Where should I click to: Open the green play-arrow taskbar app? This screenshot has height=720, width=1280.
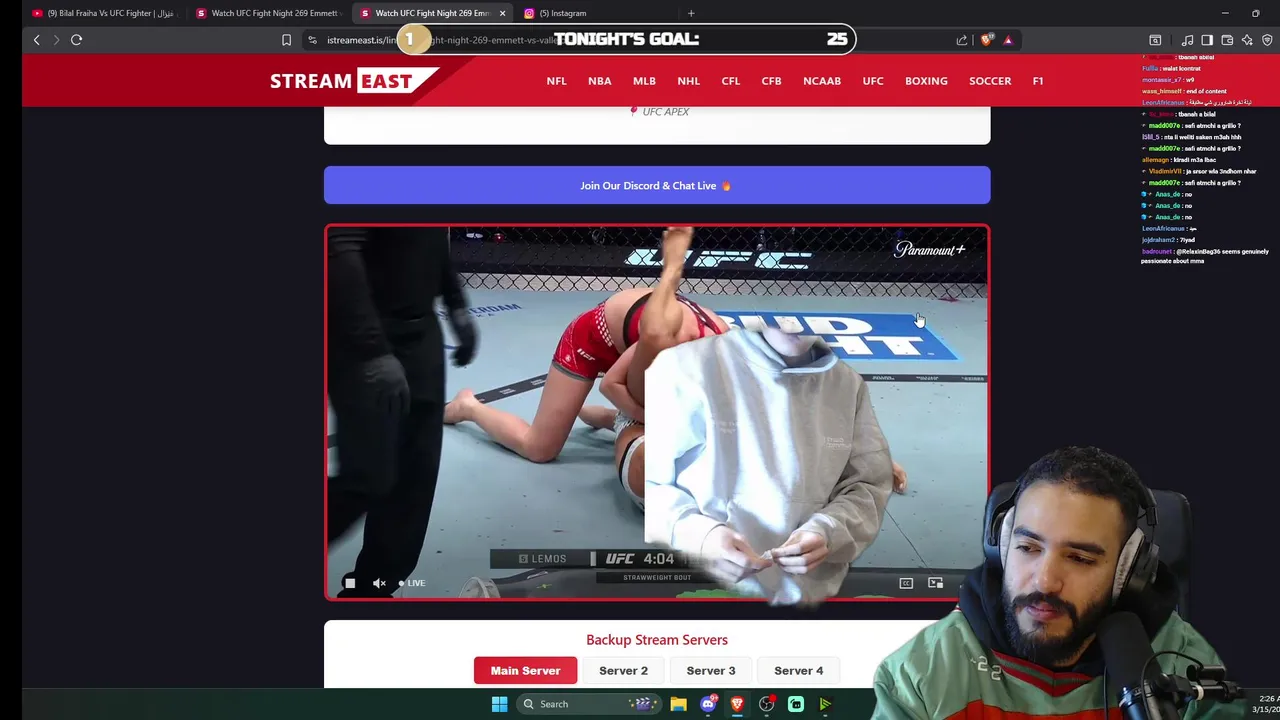825,704
